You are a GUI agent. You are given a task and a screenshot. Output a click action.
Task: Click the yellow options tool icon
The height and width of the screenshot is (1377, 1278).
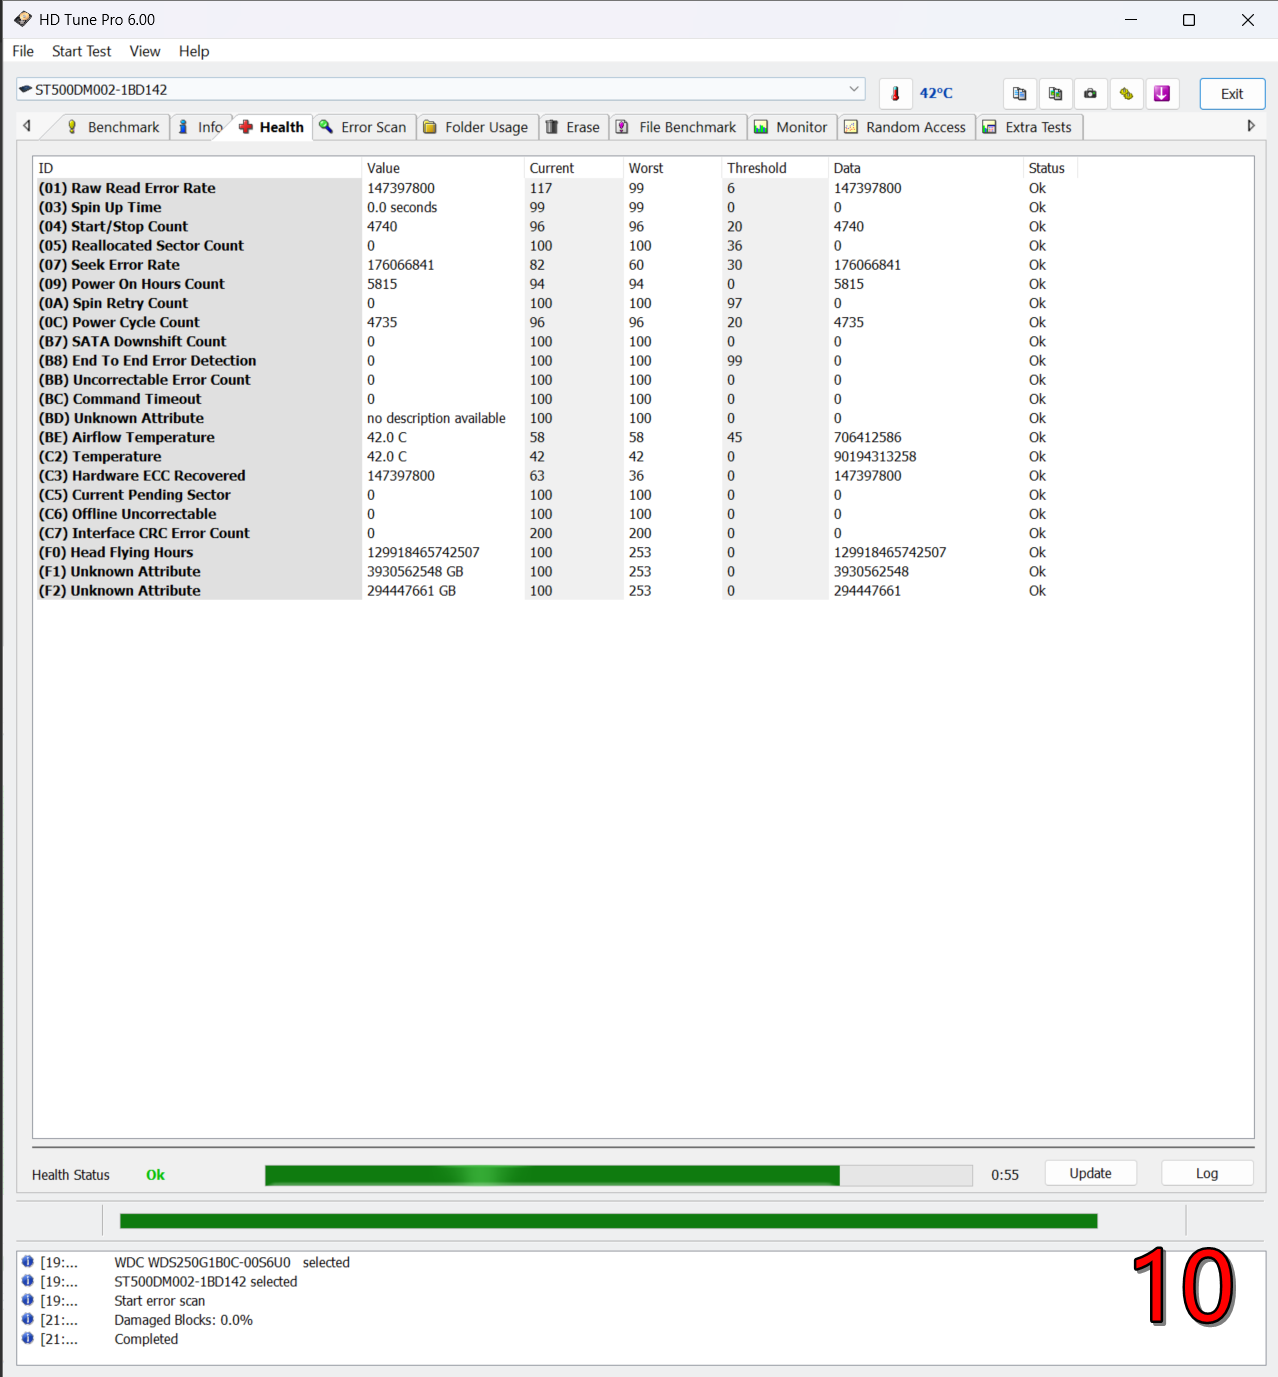(1126, 93)
